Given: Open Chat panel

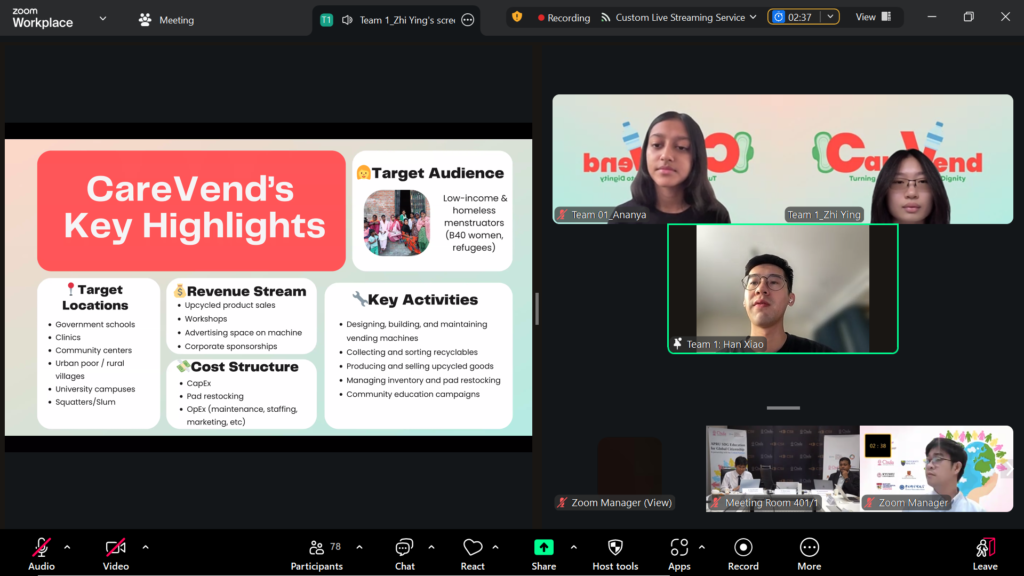Looking at the screenshot, I should pyautogui.click(x=404, y=554).
